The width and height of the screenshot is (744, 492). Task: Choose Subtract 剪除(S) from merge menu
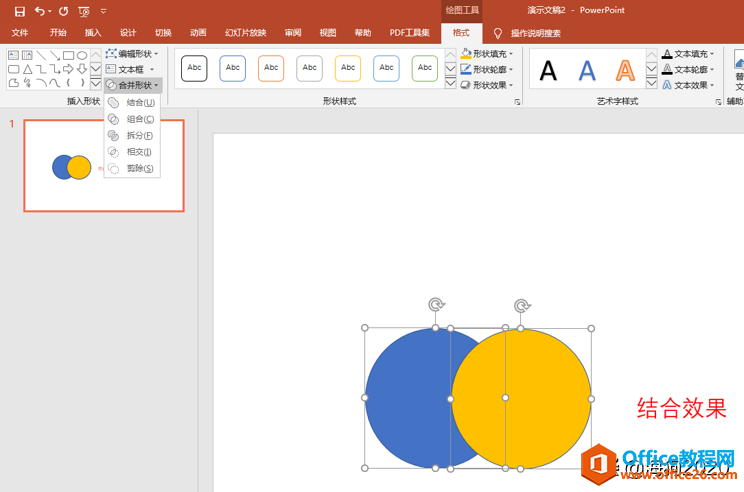point(132,168)
